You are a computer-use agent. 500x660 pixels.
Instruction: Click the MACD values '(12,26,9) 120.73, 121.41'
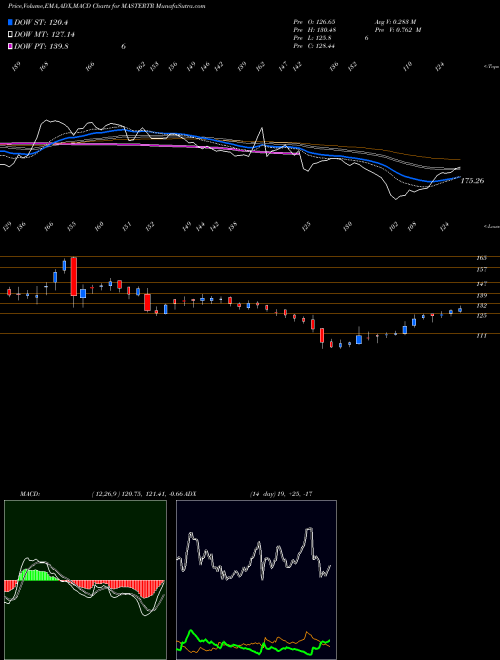pyautogui.click(x=128, y=494)
